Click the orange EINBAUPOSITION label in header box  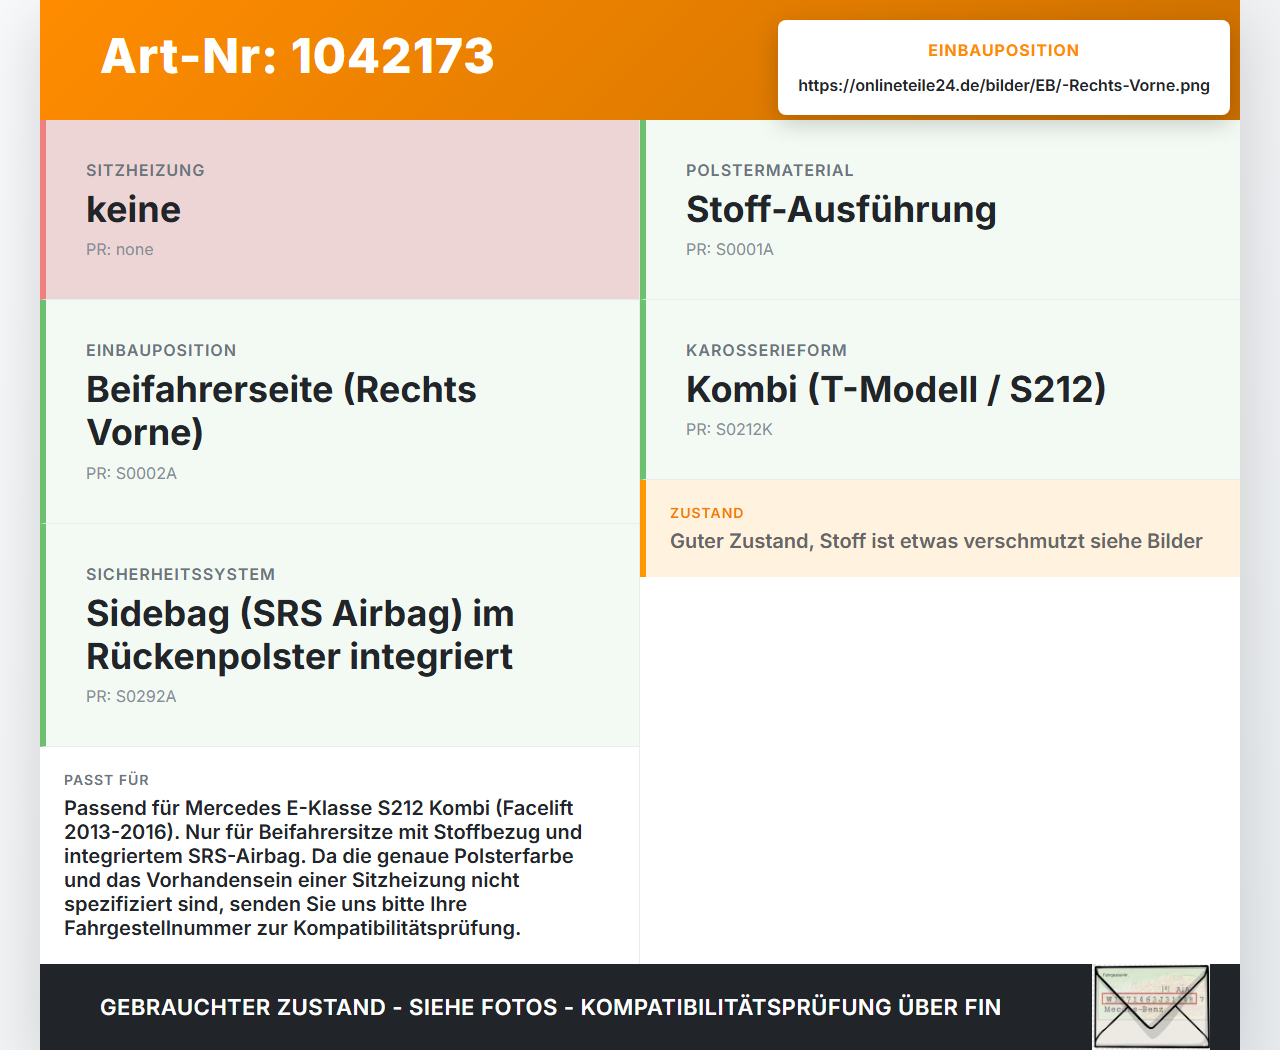point(1004,50)
